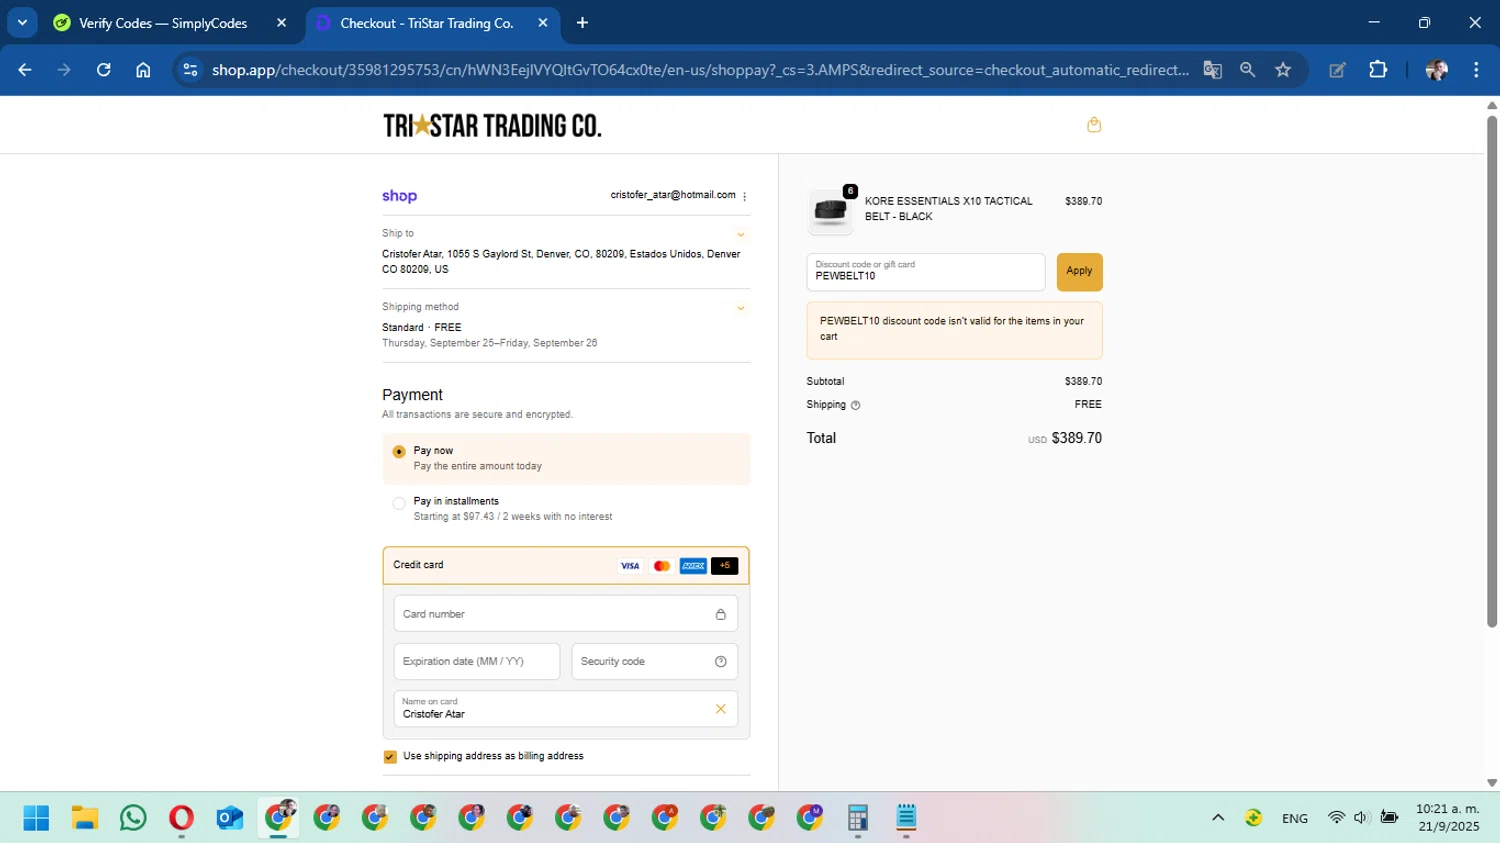This screenshot has height=843, width=1500.
Task: Click the Name on card field
Action: pyautogui.click(x=566, y=709)
